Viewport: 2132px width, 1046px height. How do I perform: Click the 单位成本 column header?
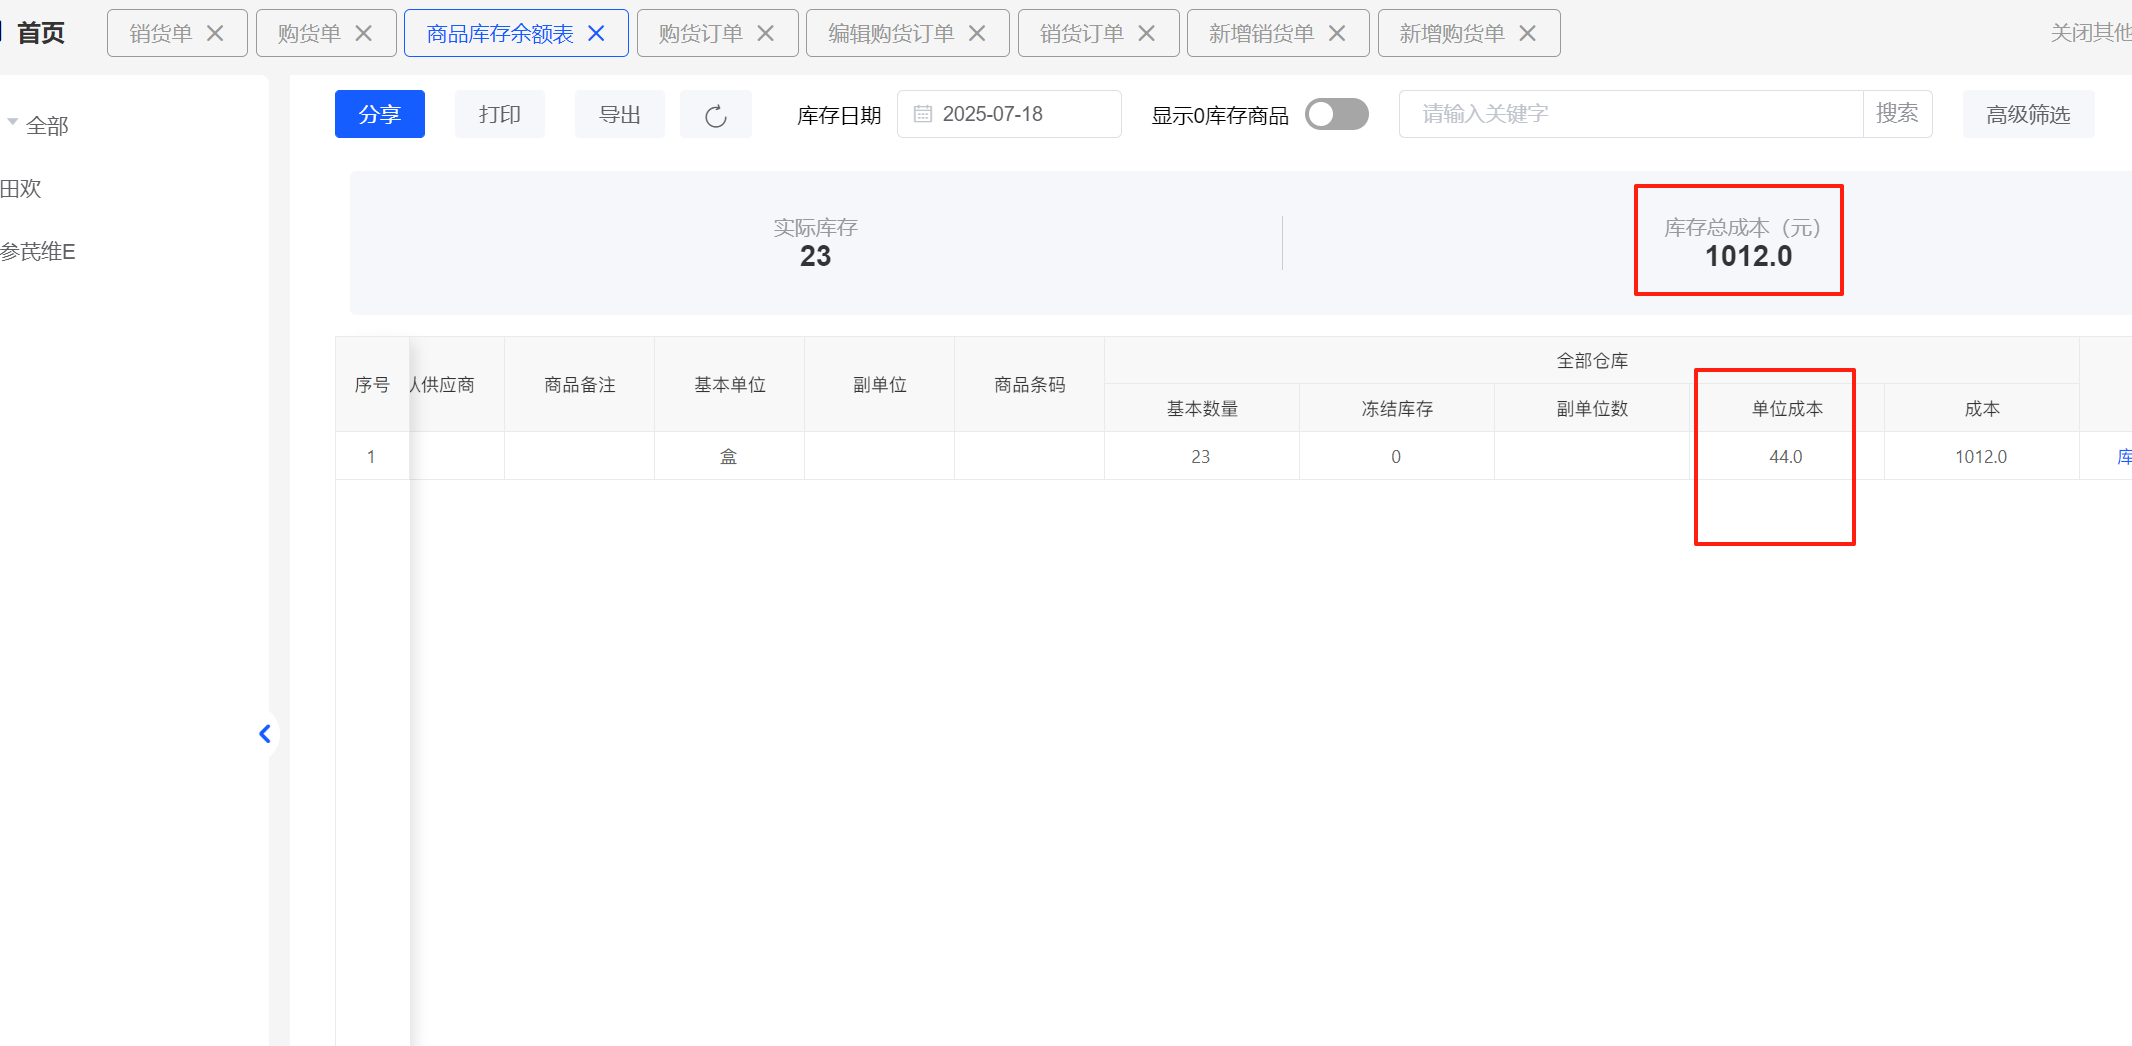pos(1787,409)
